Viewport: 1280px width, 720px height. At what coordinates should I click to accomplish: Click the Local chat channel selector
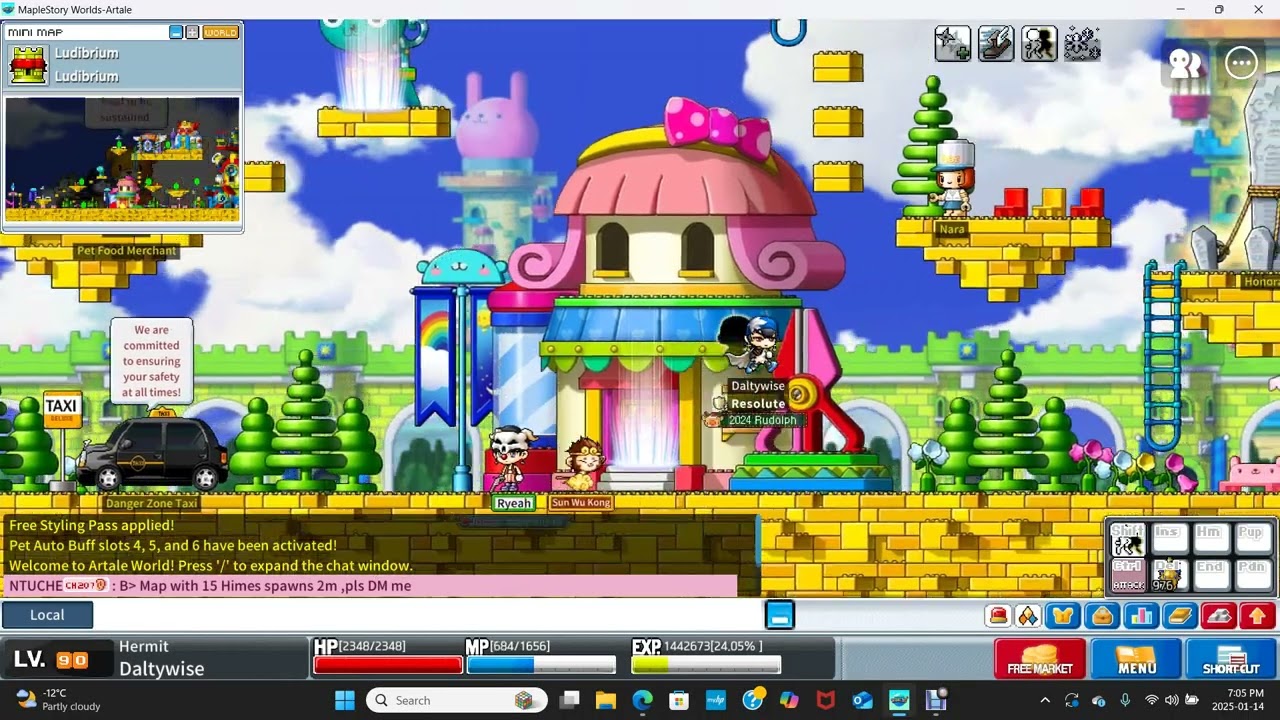pyautogui.click(x=47, y=615)
